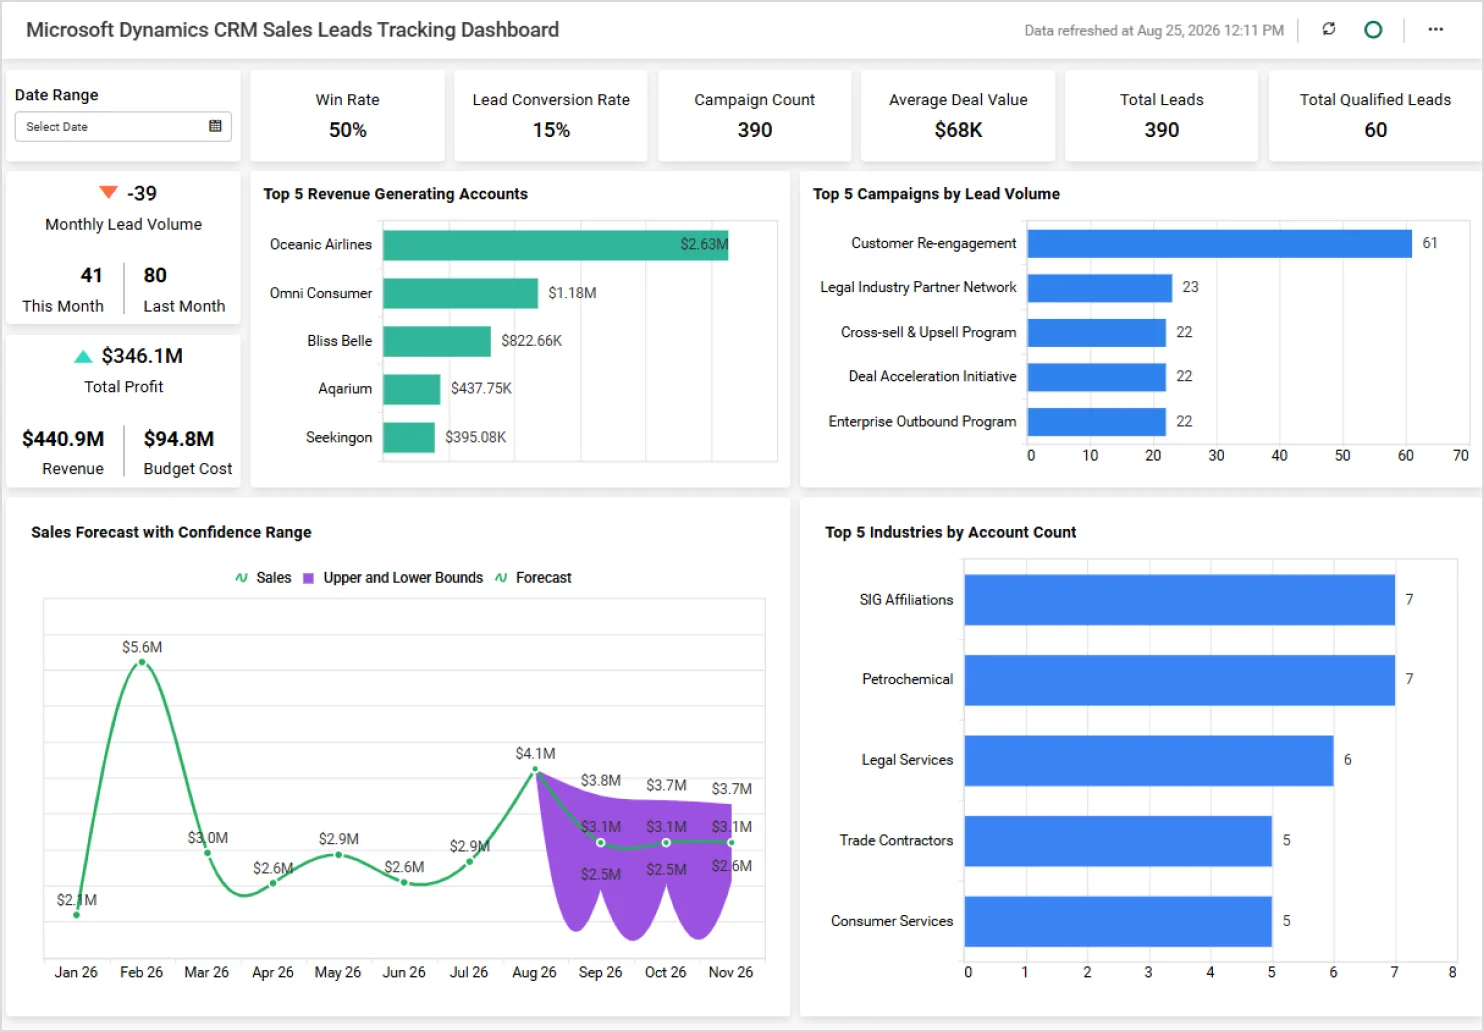This screenshot has width=1484, height=1032.
Task: Click the Aug 26 axis label
Action: click(534, 972)
